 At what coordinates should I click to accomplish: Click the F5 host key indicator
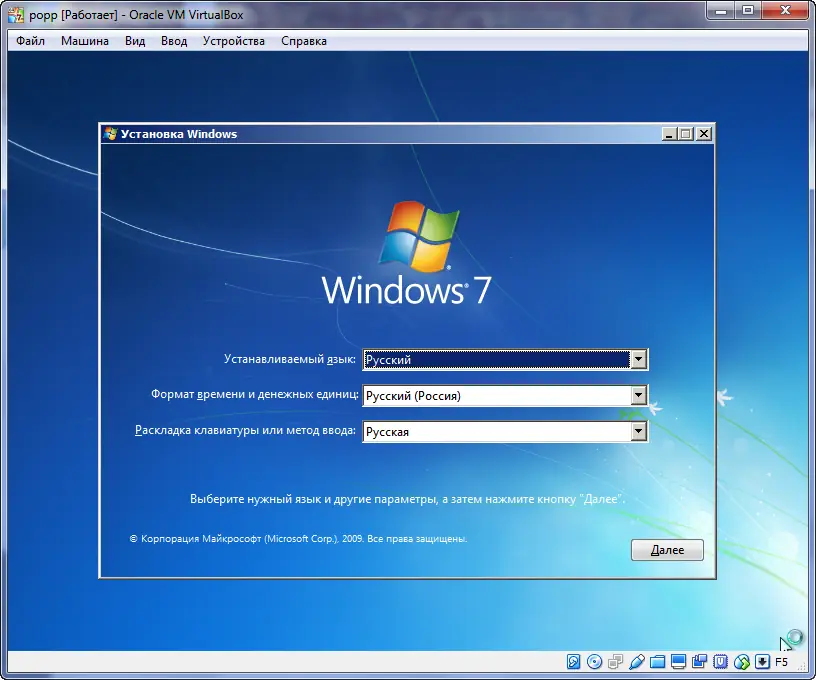click(x=781, y=662)
